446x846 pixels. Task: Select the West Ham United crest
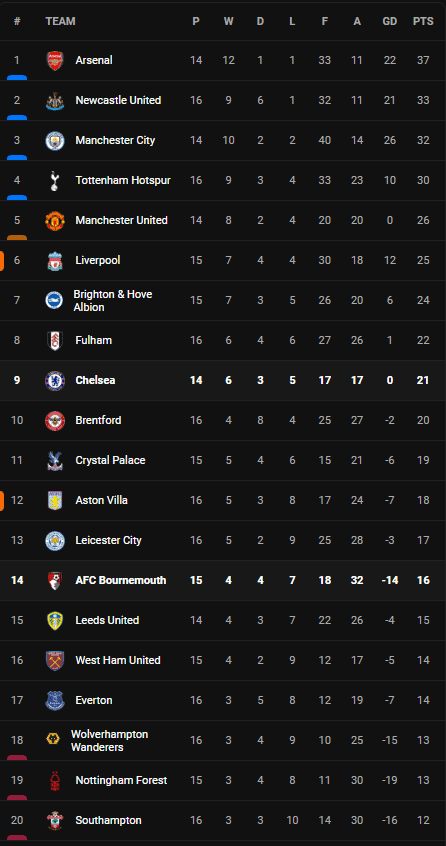coord(54,660)
